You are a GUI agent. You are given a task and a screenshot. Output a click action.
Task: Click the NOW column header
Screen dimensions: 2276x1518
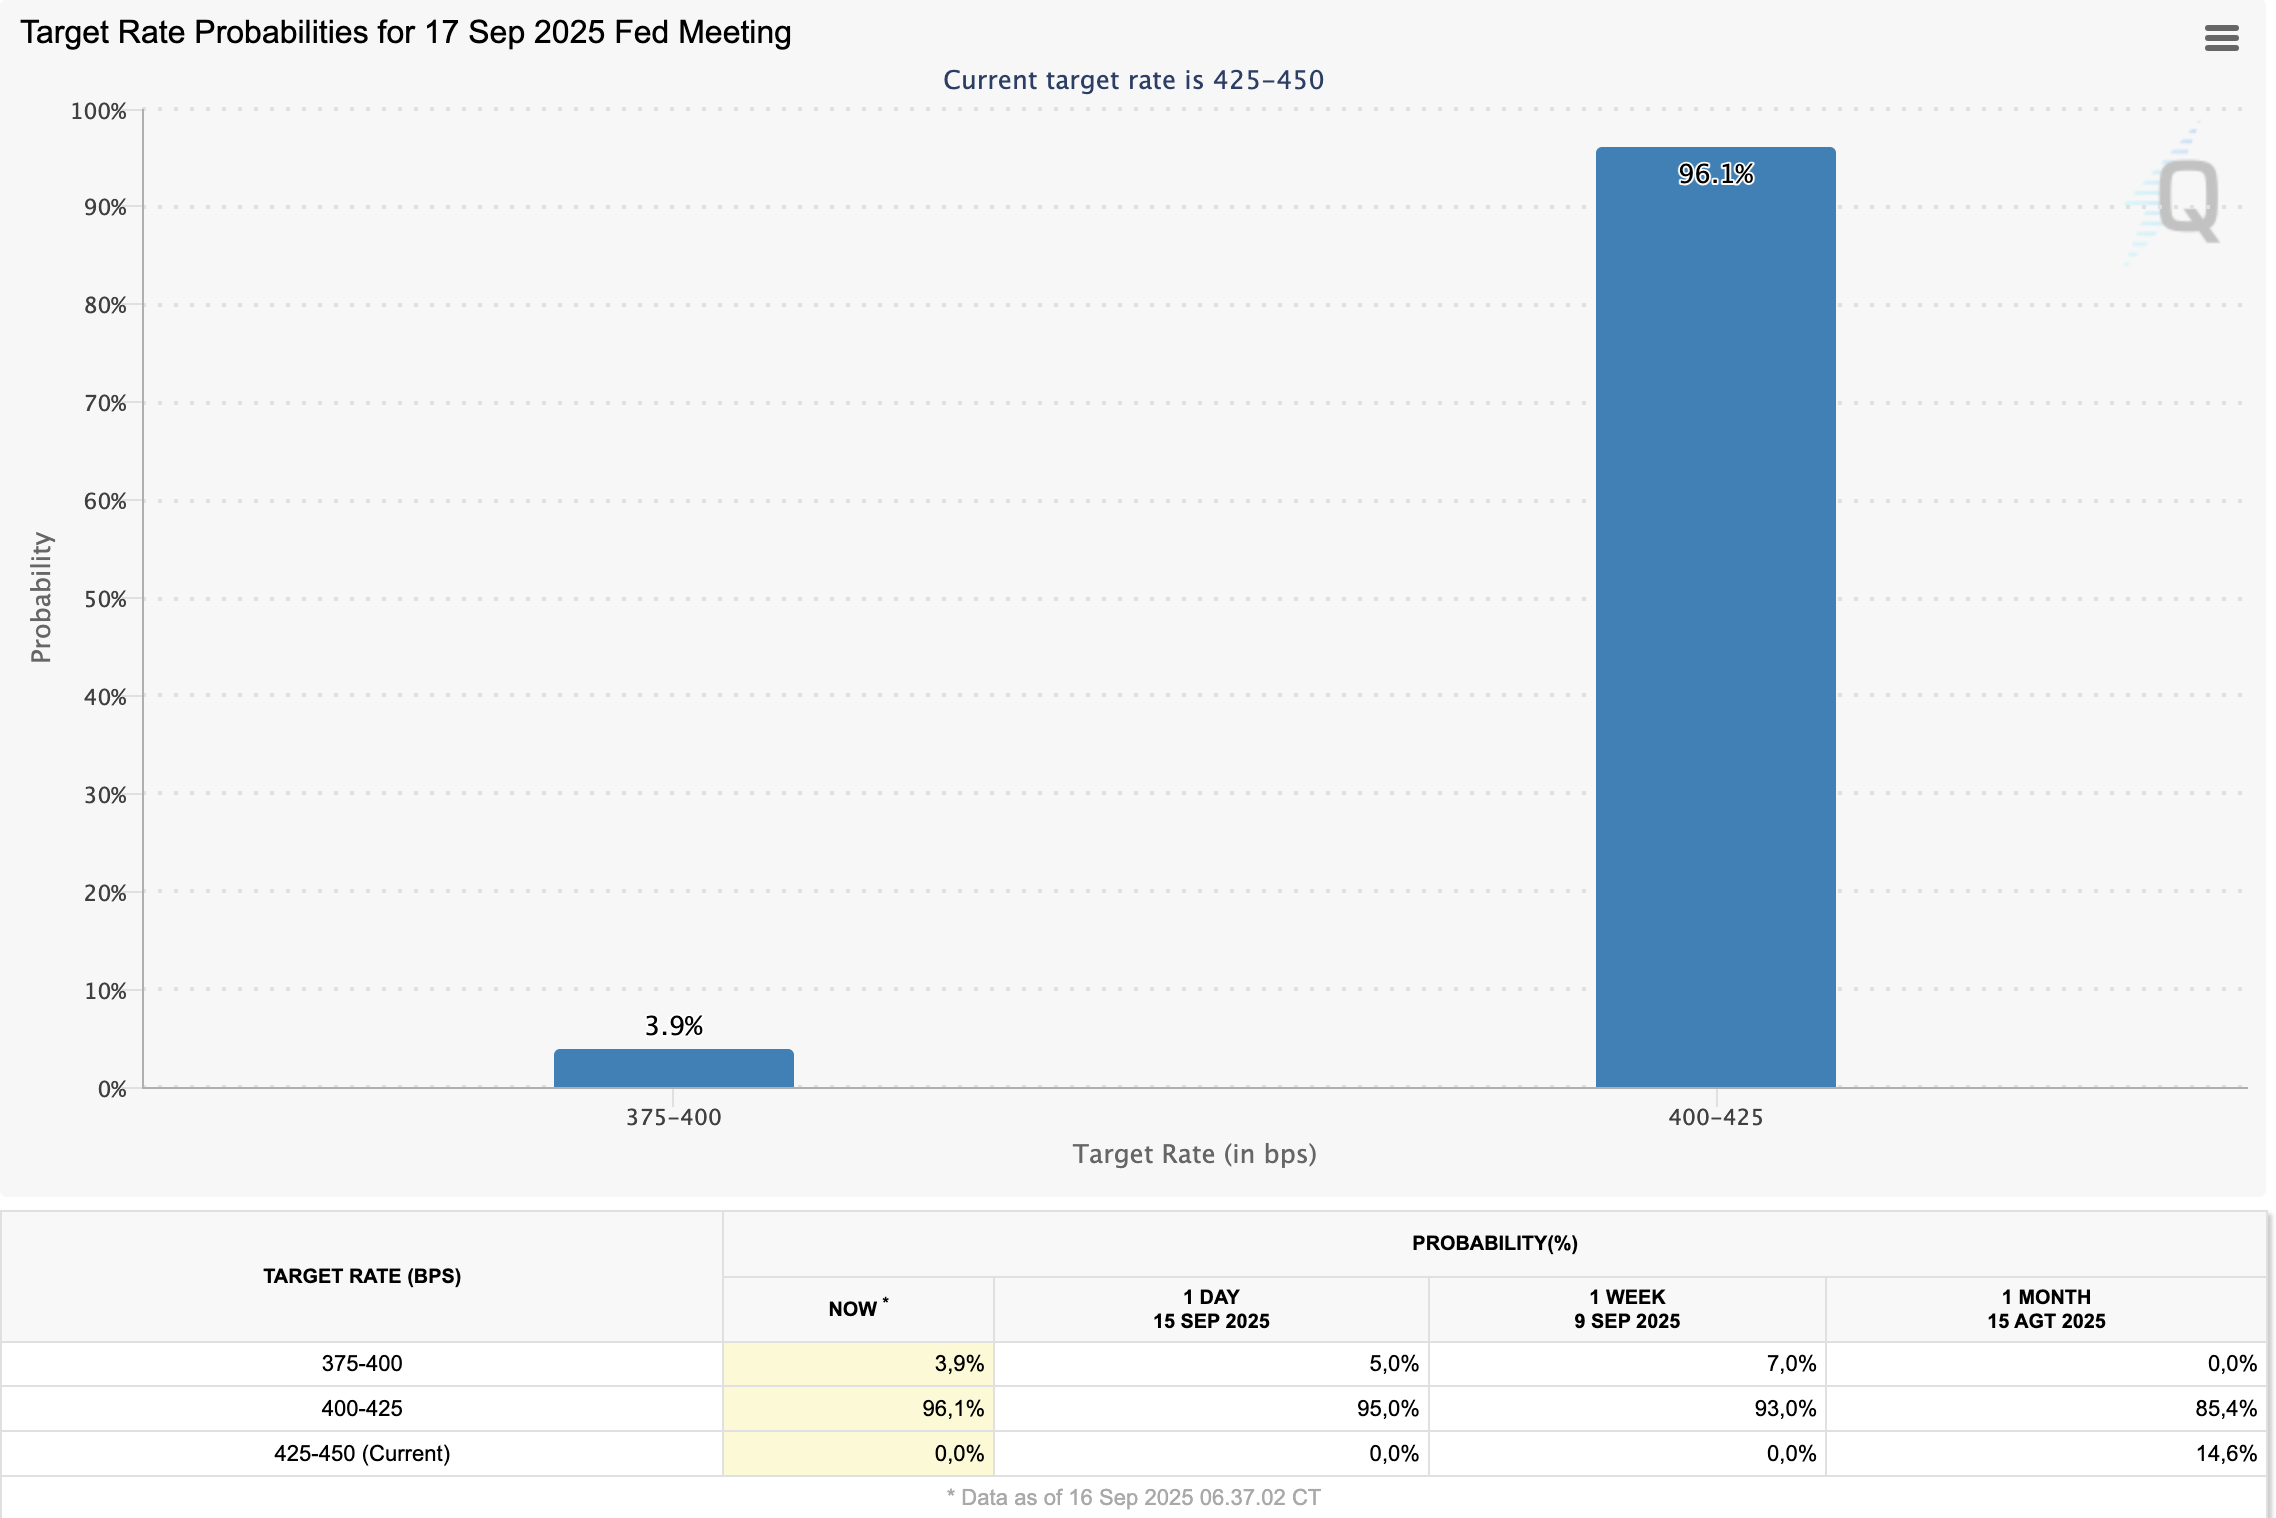coord(857,1308)
